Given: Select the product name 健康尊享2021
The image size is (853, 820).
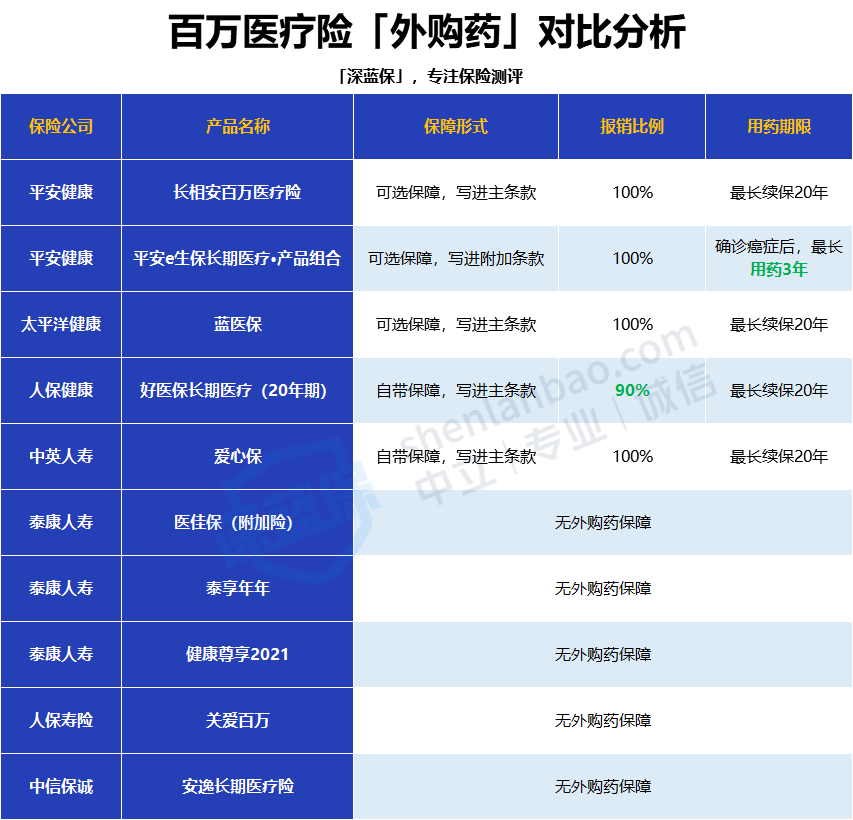Looking at the screenshot, I should [x=238, y=654].
